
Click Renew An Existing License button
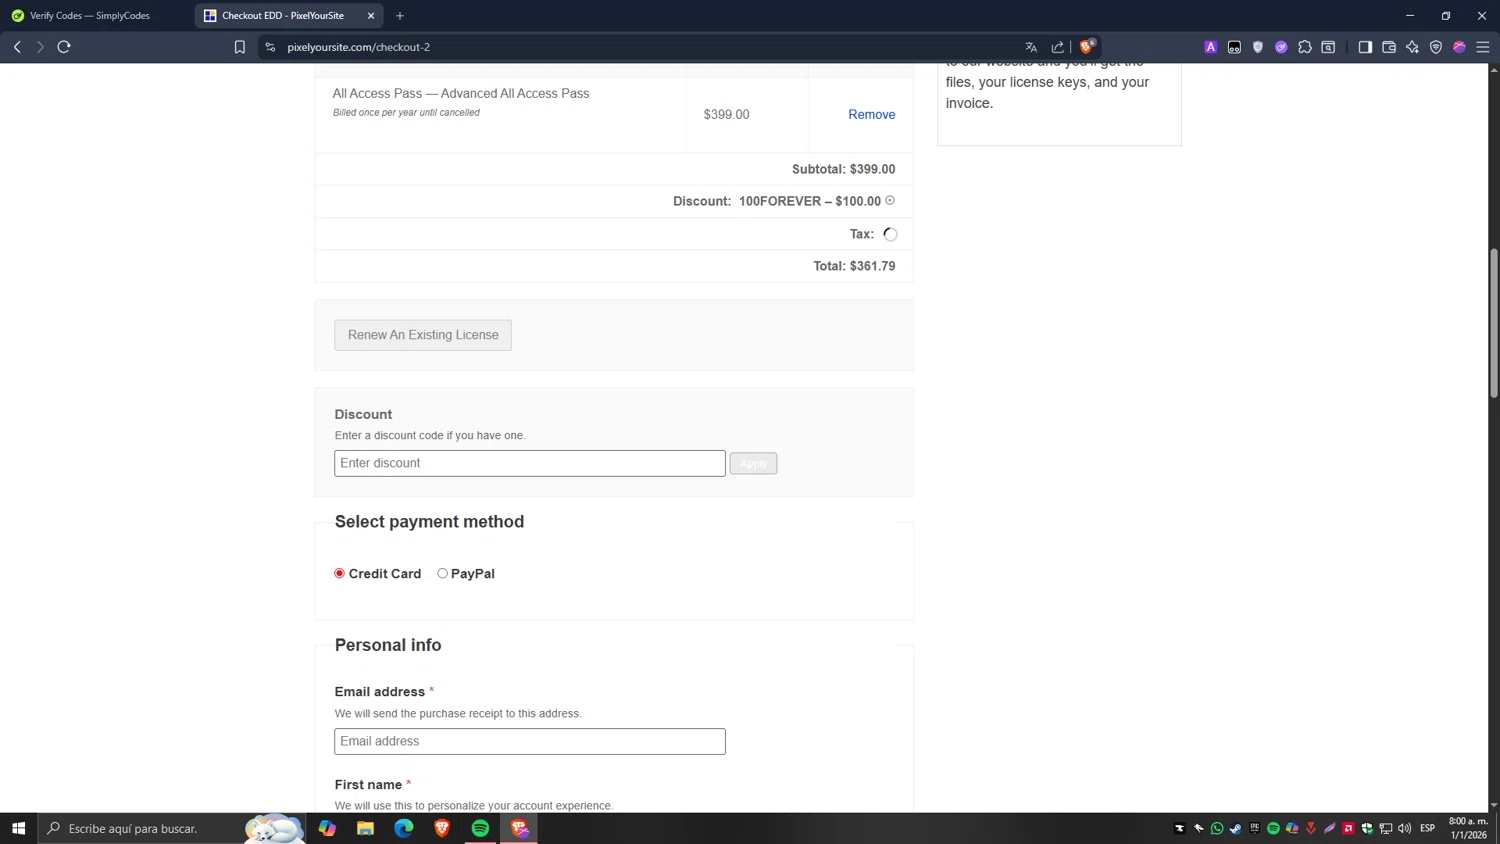[x=423, y=335]
